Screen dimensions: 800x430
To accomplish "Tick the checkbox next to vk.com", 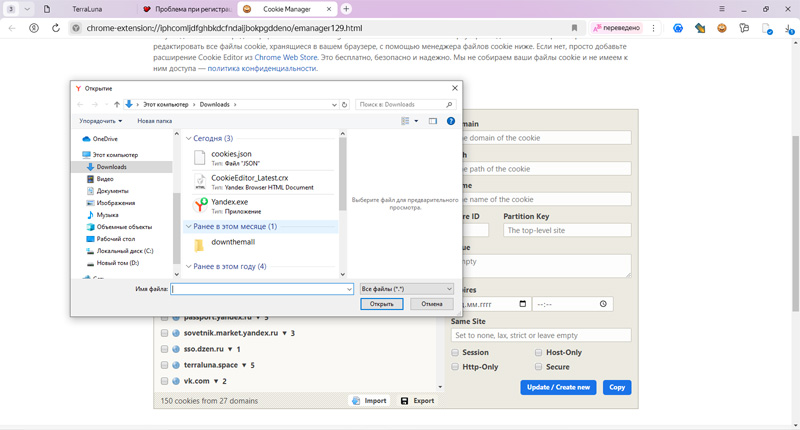I will coord(164,381).
